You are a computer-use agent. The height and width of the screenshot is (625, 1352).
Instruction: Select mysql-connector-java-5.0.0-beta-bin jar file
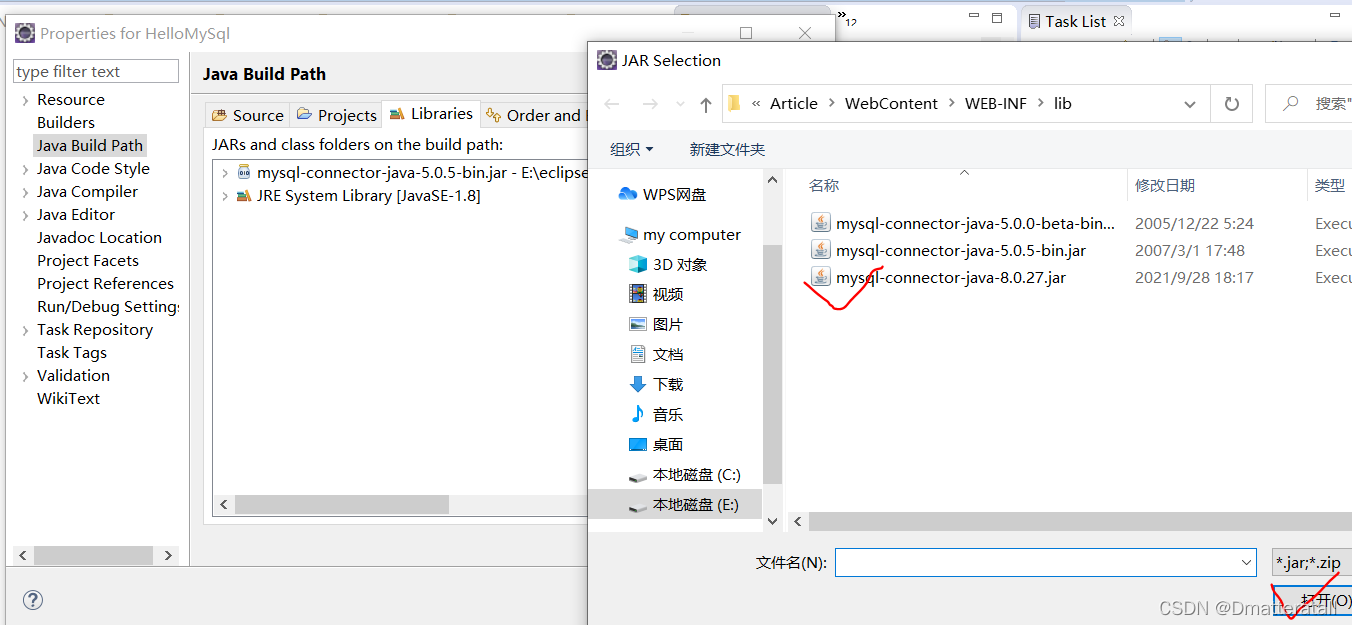coord(963,223)
